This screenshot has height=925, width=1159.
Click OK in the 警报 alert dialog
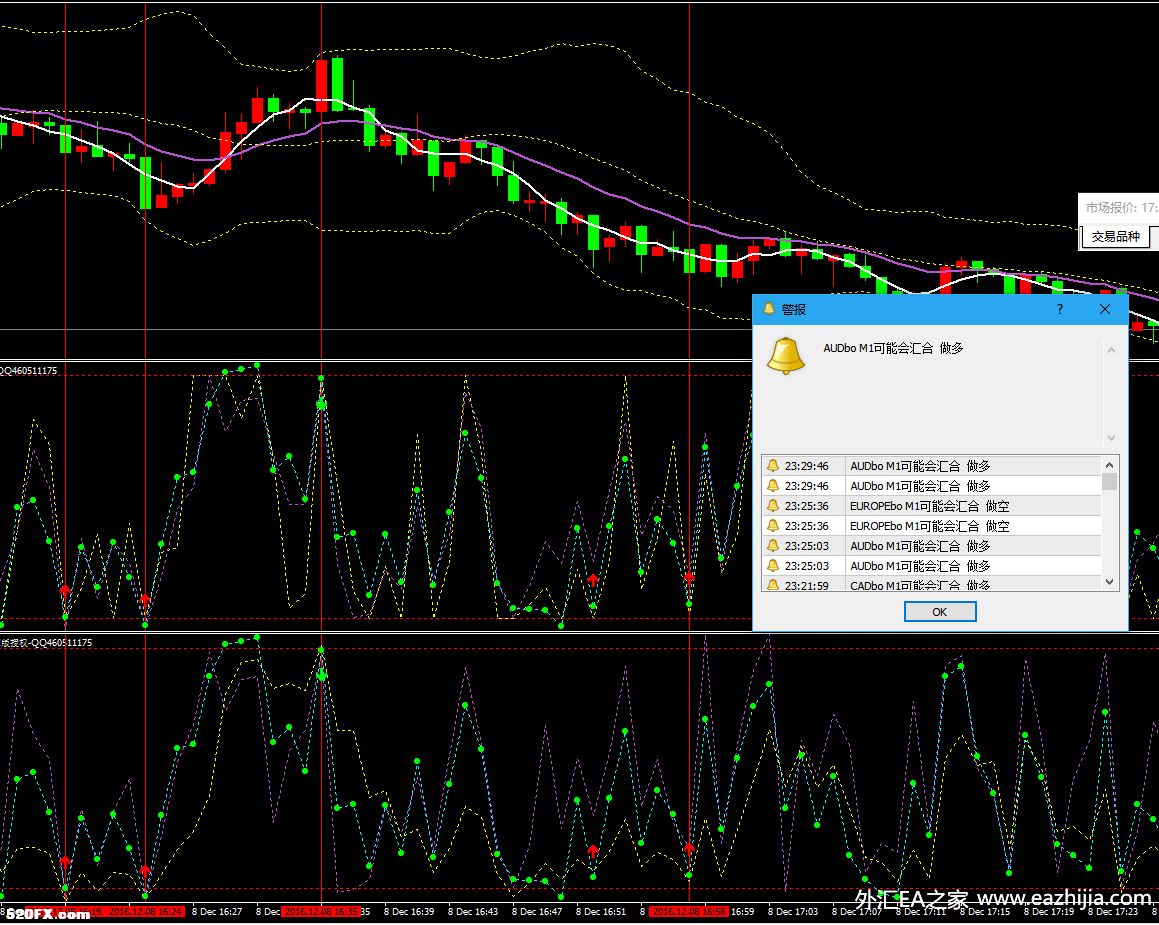coord(939,611)
